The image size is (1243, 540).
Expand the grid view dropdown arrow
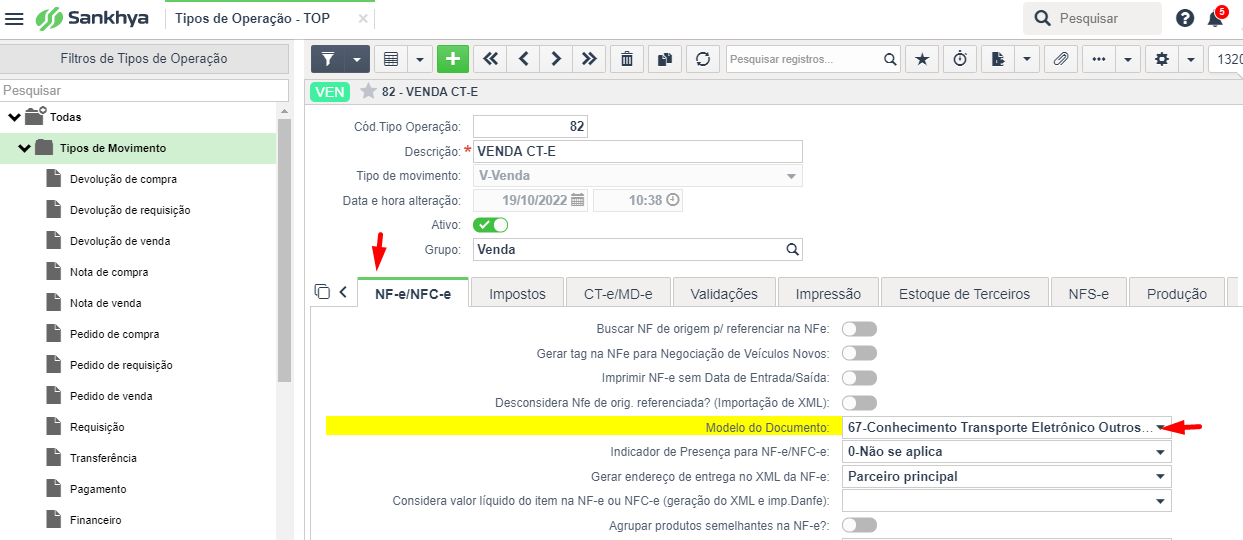420,59
